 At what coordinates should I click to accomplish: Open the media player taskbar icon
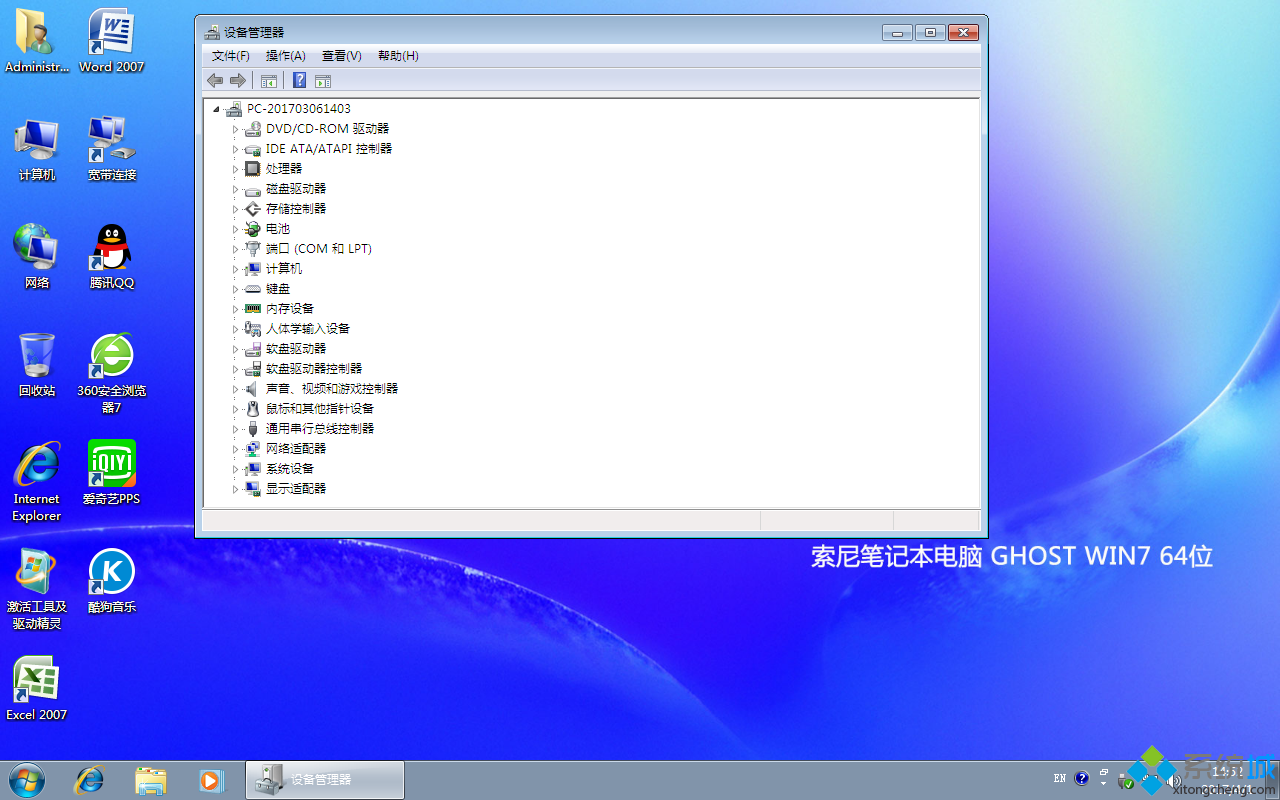pyautogui.click(x=211, y=780)
